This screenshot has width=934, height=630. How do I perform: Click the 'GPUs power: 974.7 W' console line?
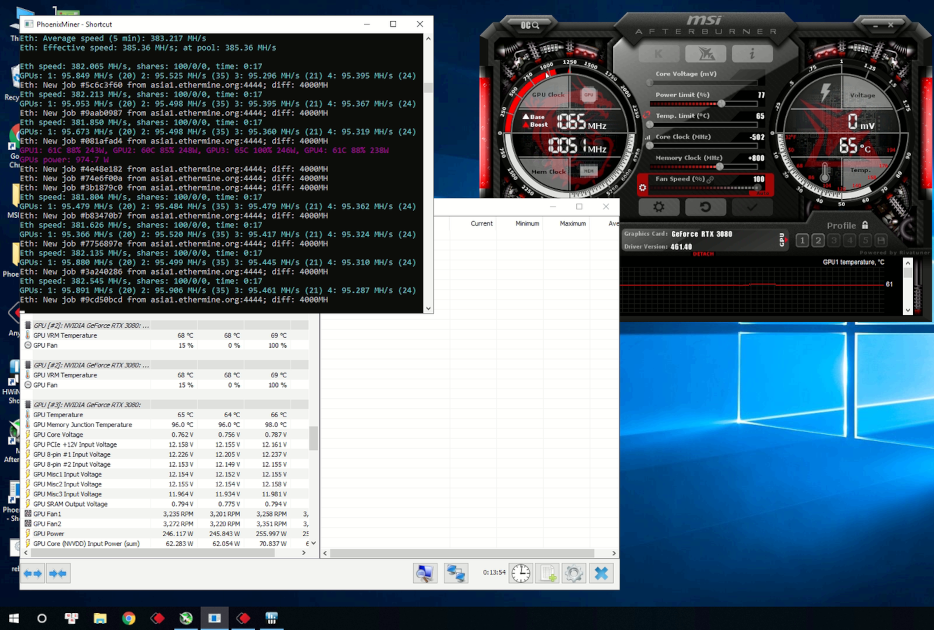(x=64, y=160)
